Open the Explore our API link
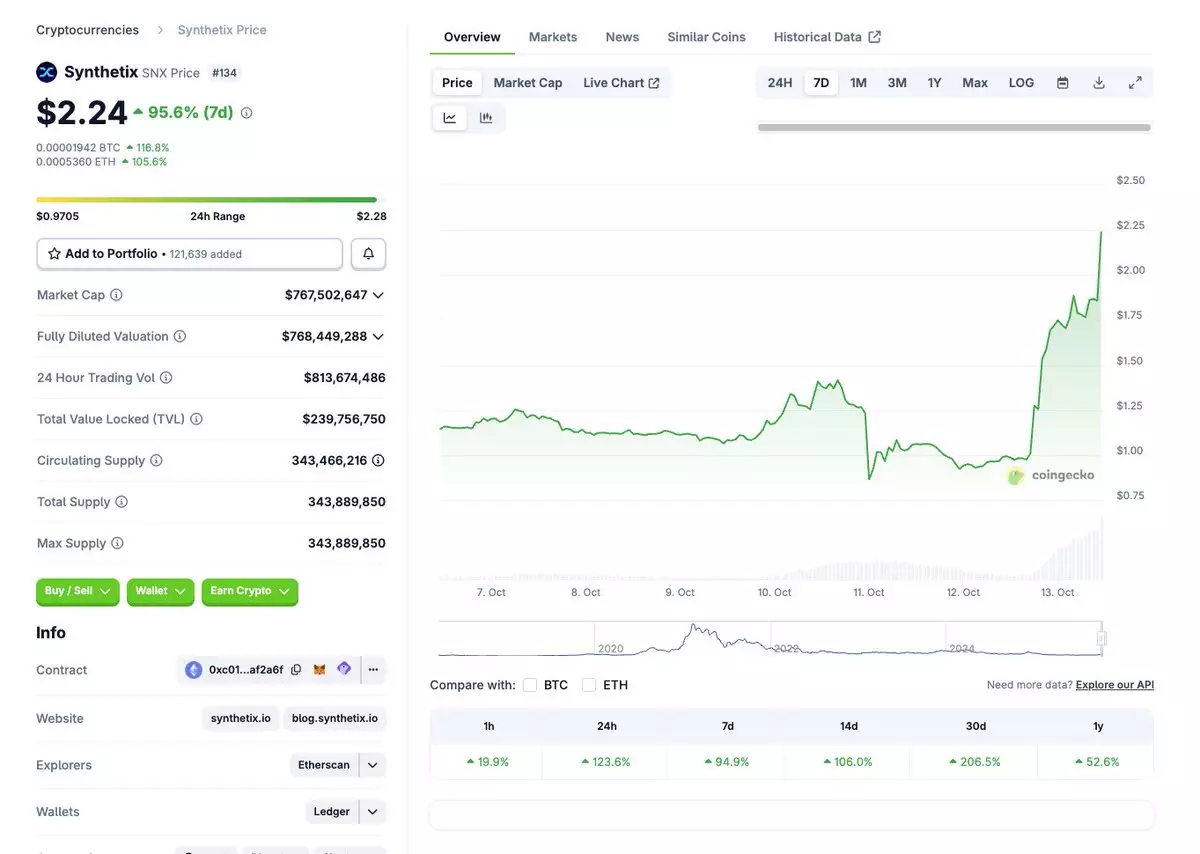Screen dimensions: 1200x854 click(1114, 685)
